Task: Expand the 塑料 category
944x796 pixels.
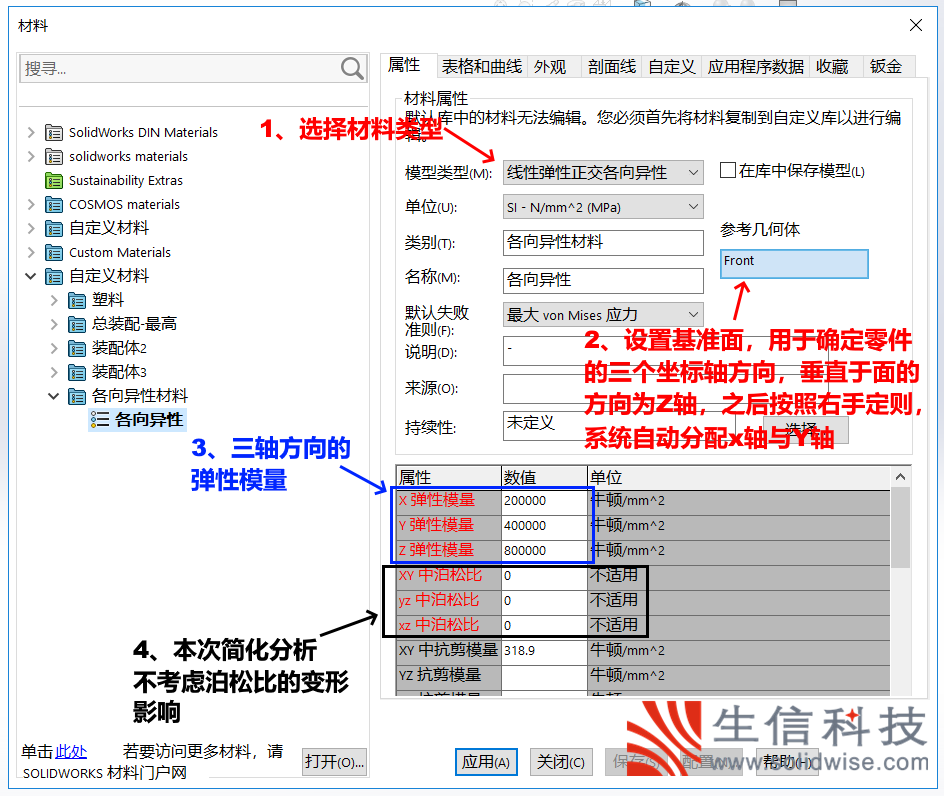Action: point(54,300)
